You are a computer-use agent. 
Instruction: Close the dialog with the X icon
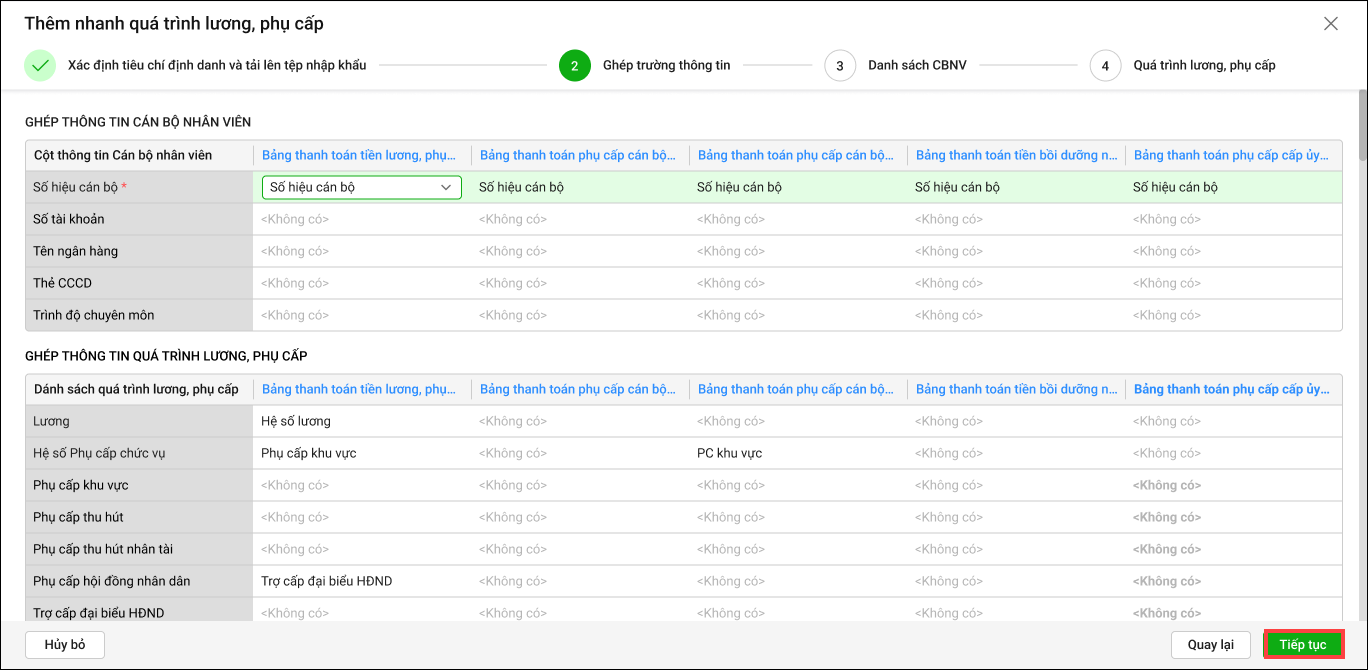1330,24
